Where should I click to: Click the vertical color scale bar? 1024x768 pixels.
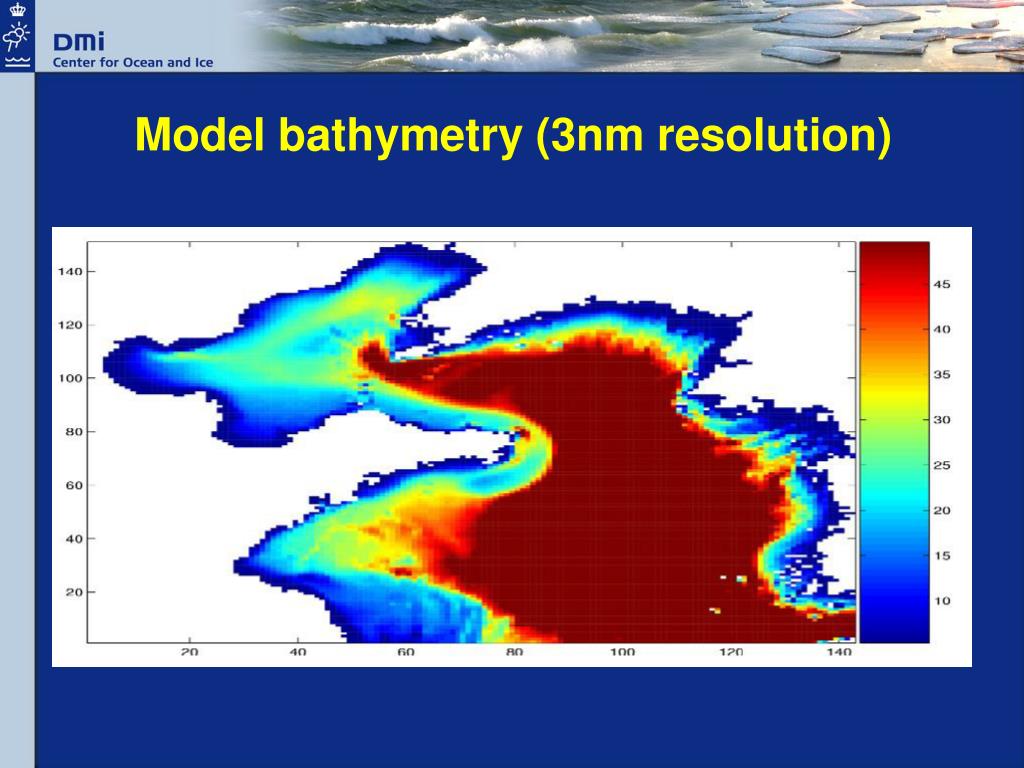[894, 442]
